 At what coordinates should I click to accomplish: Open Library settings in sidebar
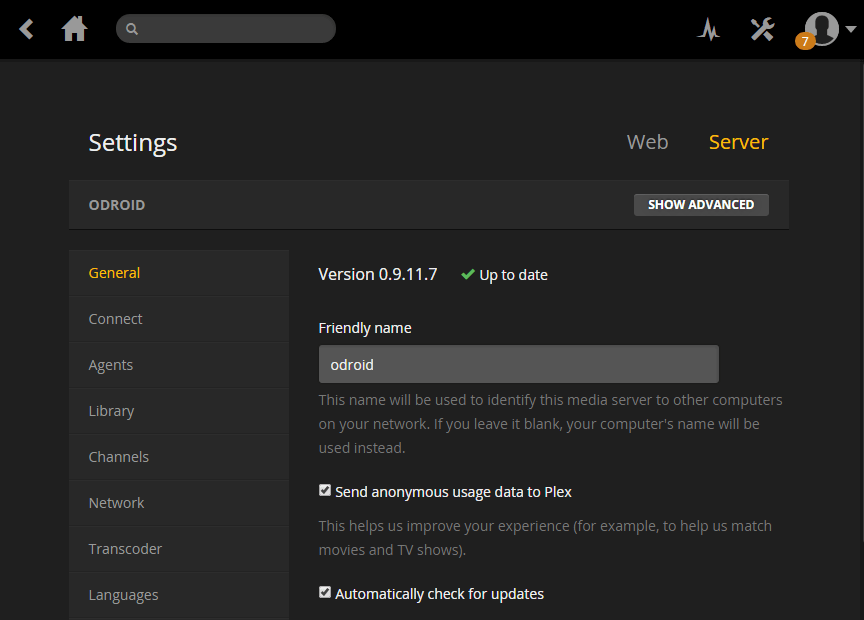(x=111, y=411)
